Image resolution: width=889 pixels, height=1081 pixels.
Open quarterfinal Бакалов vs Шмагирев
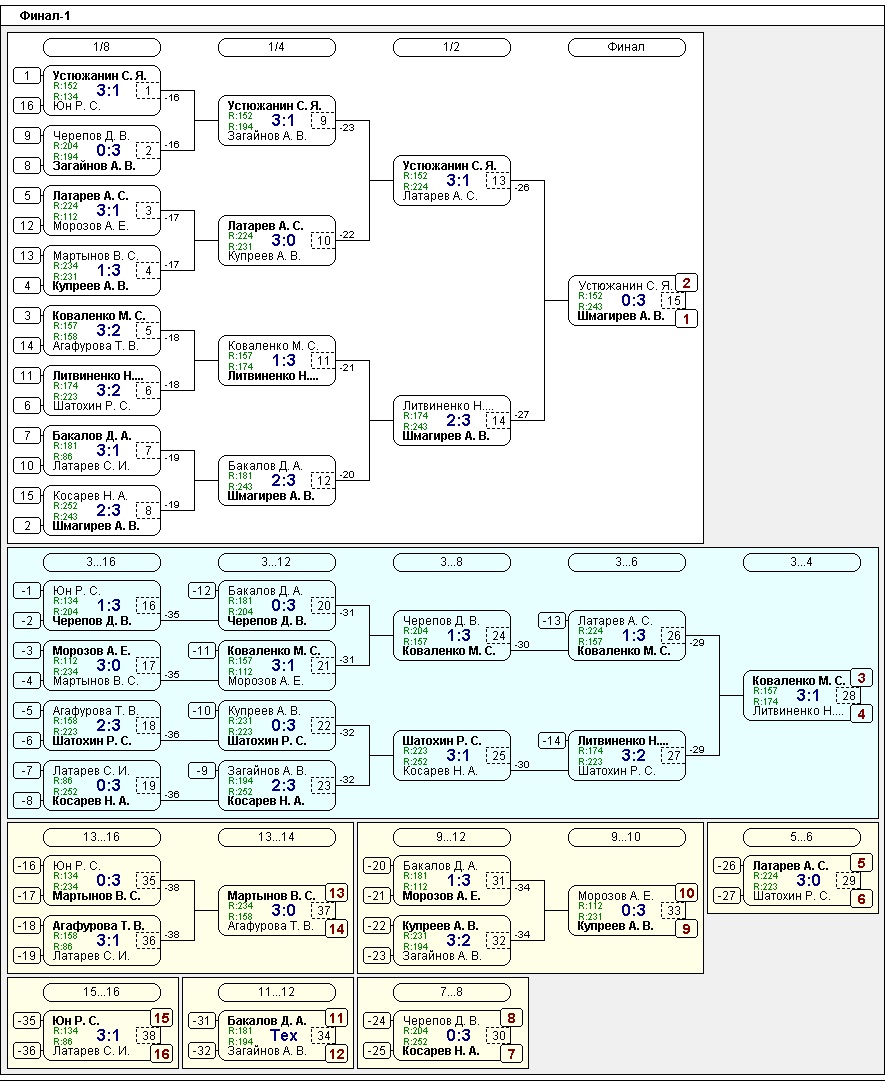coord(277,481)
